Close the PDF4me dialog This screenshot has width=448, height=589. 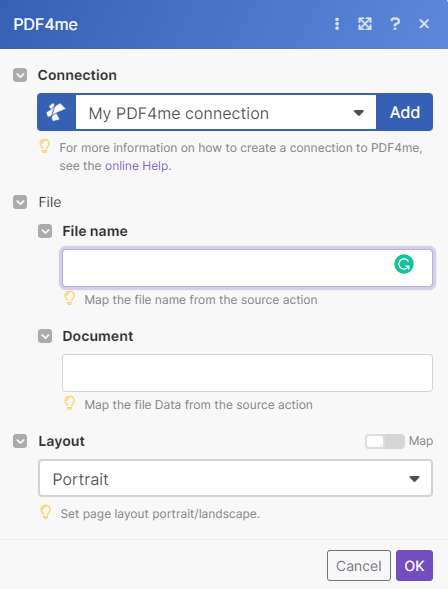(424, 24)
